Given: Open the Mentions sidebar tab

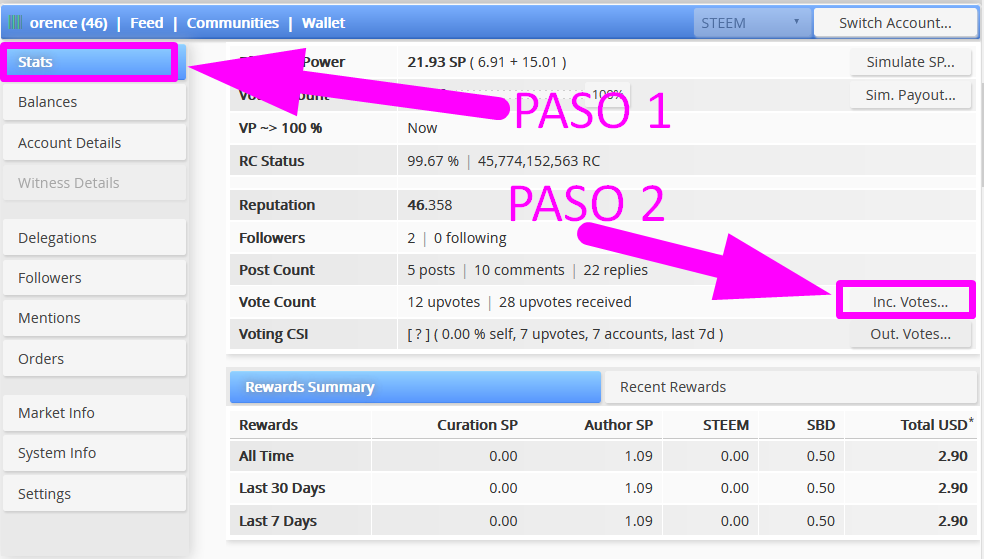Looking at the screenshot, I should click(x=95, y=318).
